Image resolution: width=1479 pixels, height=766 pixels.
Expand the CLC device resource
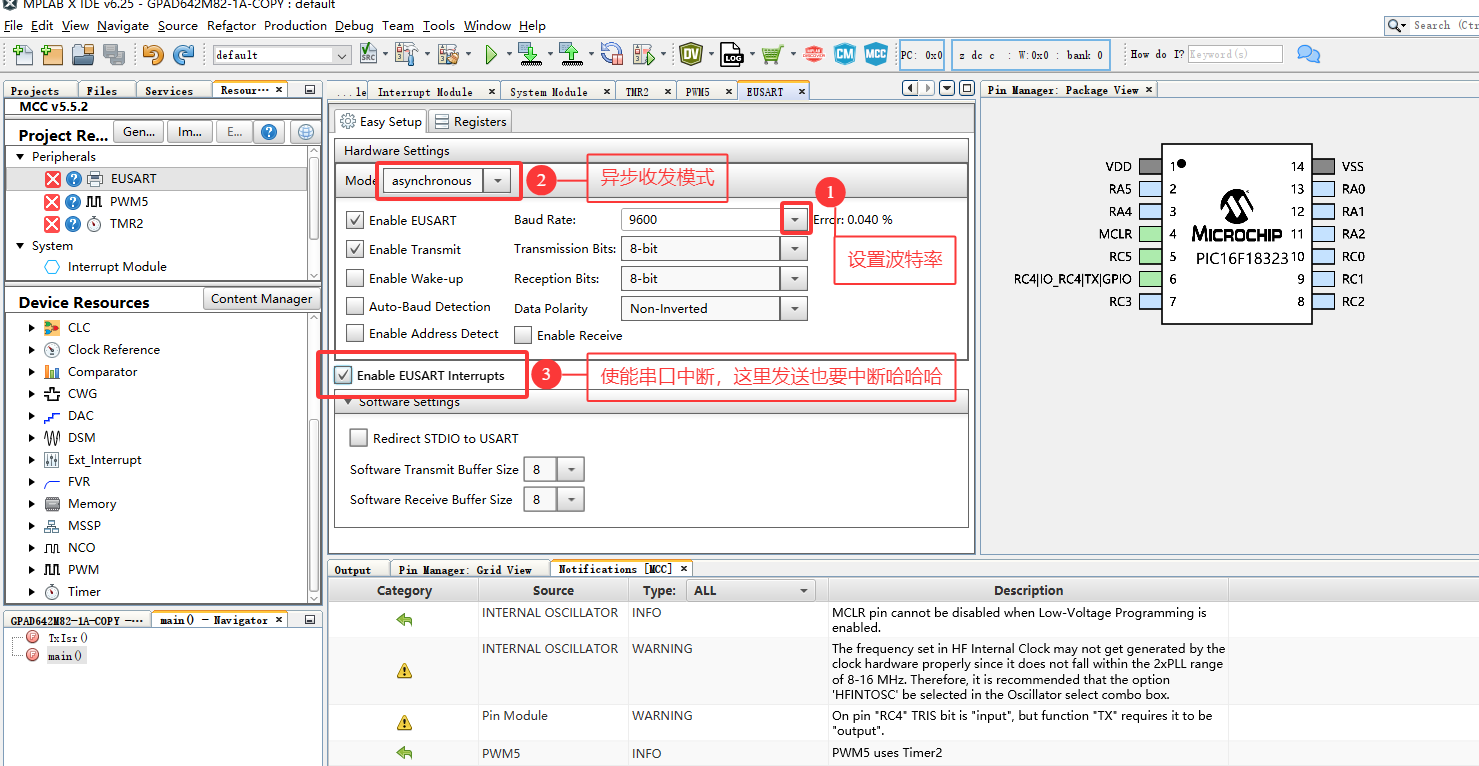tap(31, 328)
